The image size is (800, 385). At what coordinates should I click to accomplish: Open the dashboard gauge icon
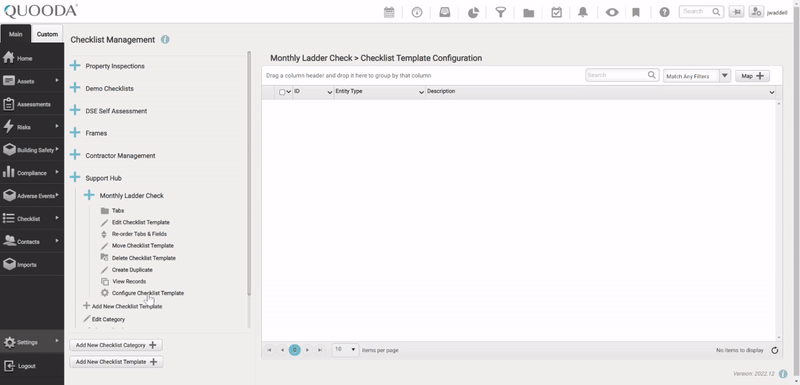(417, 12)
